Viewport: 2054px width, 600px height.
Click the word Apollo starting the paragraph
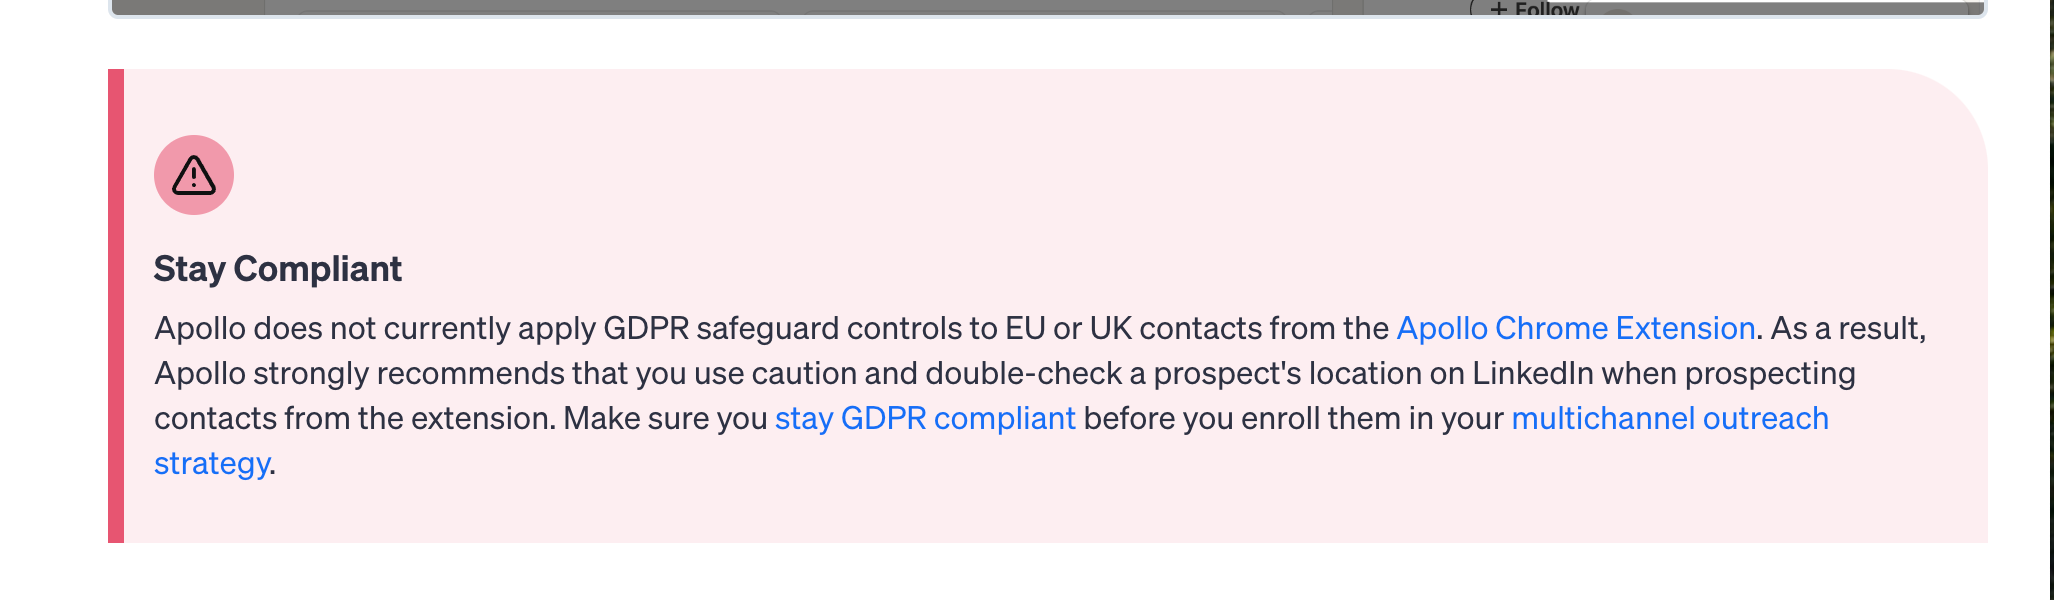click(x=199, y=328)
